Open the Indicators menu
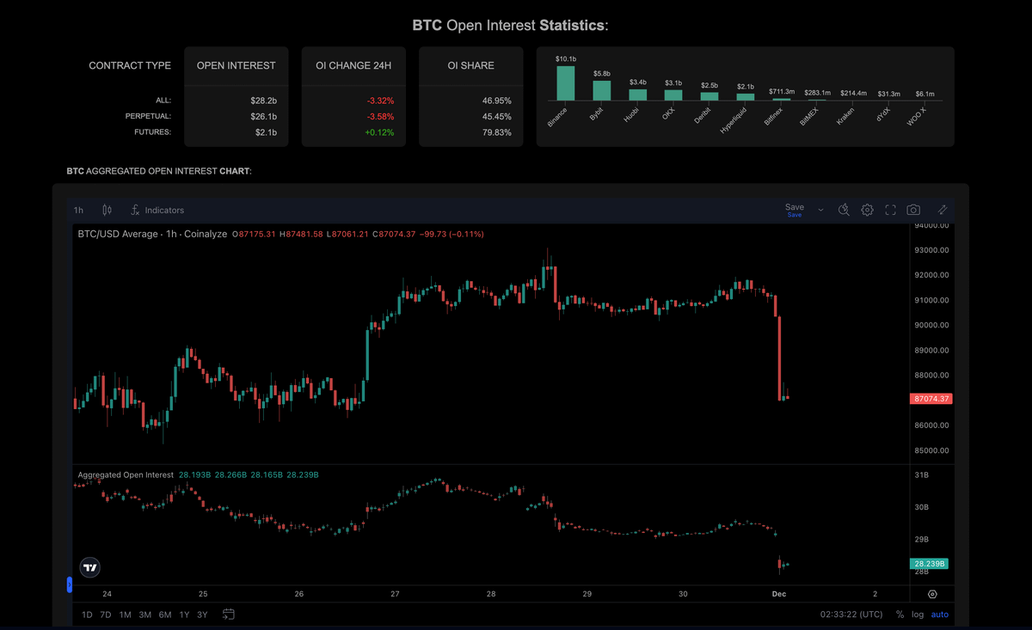The image size is (1032, 630). point(157,210)
